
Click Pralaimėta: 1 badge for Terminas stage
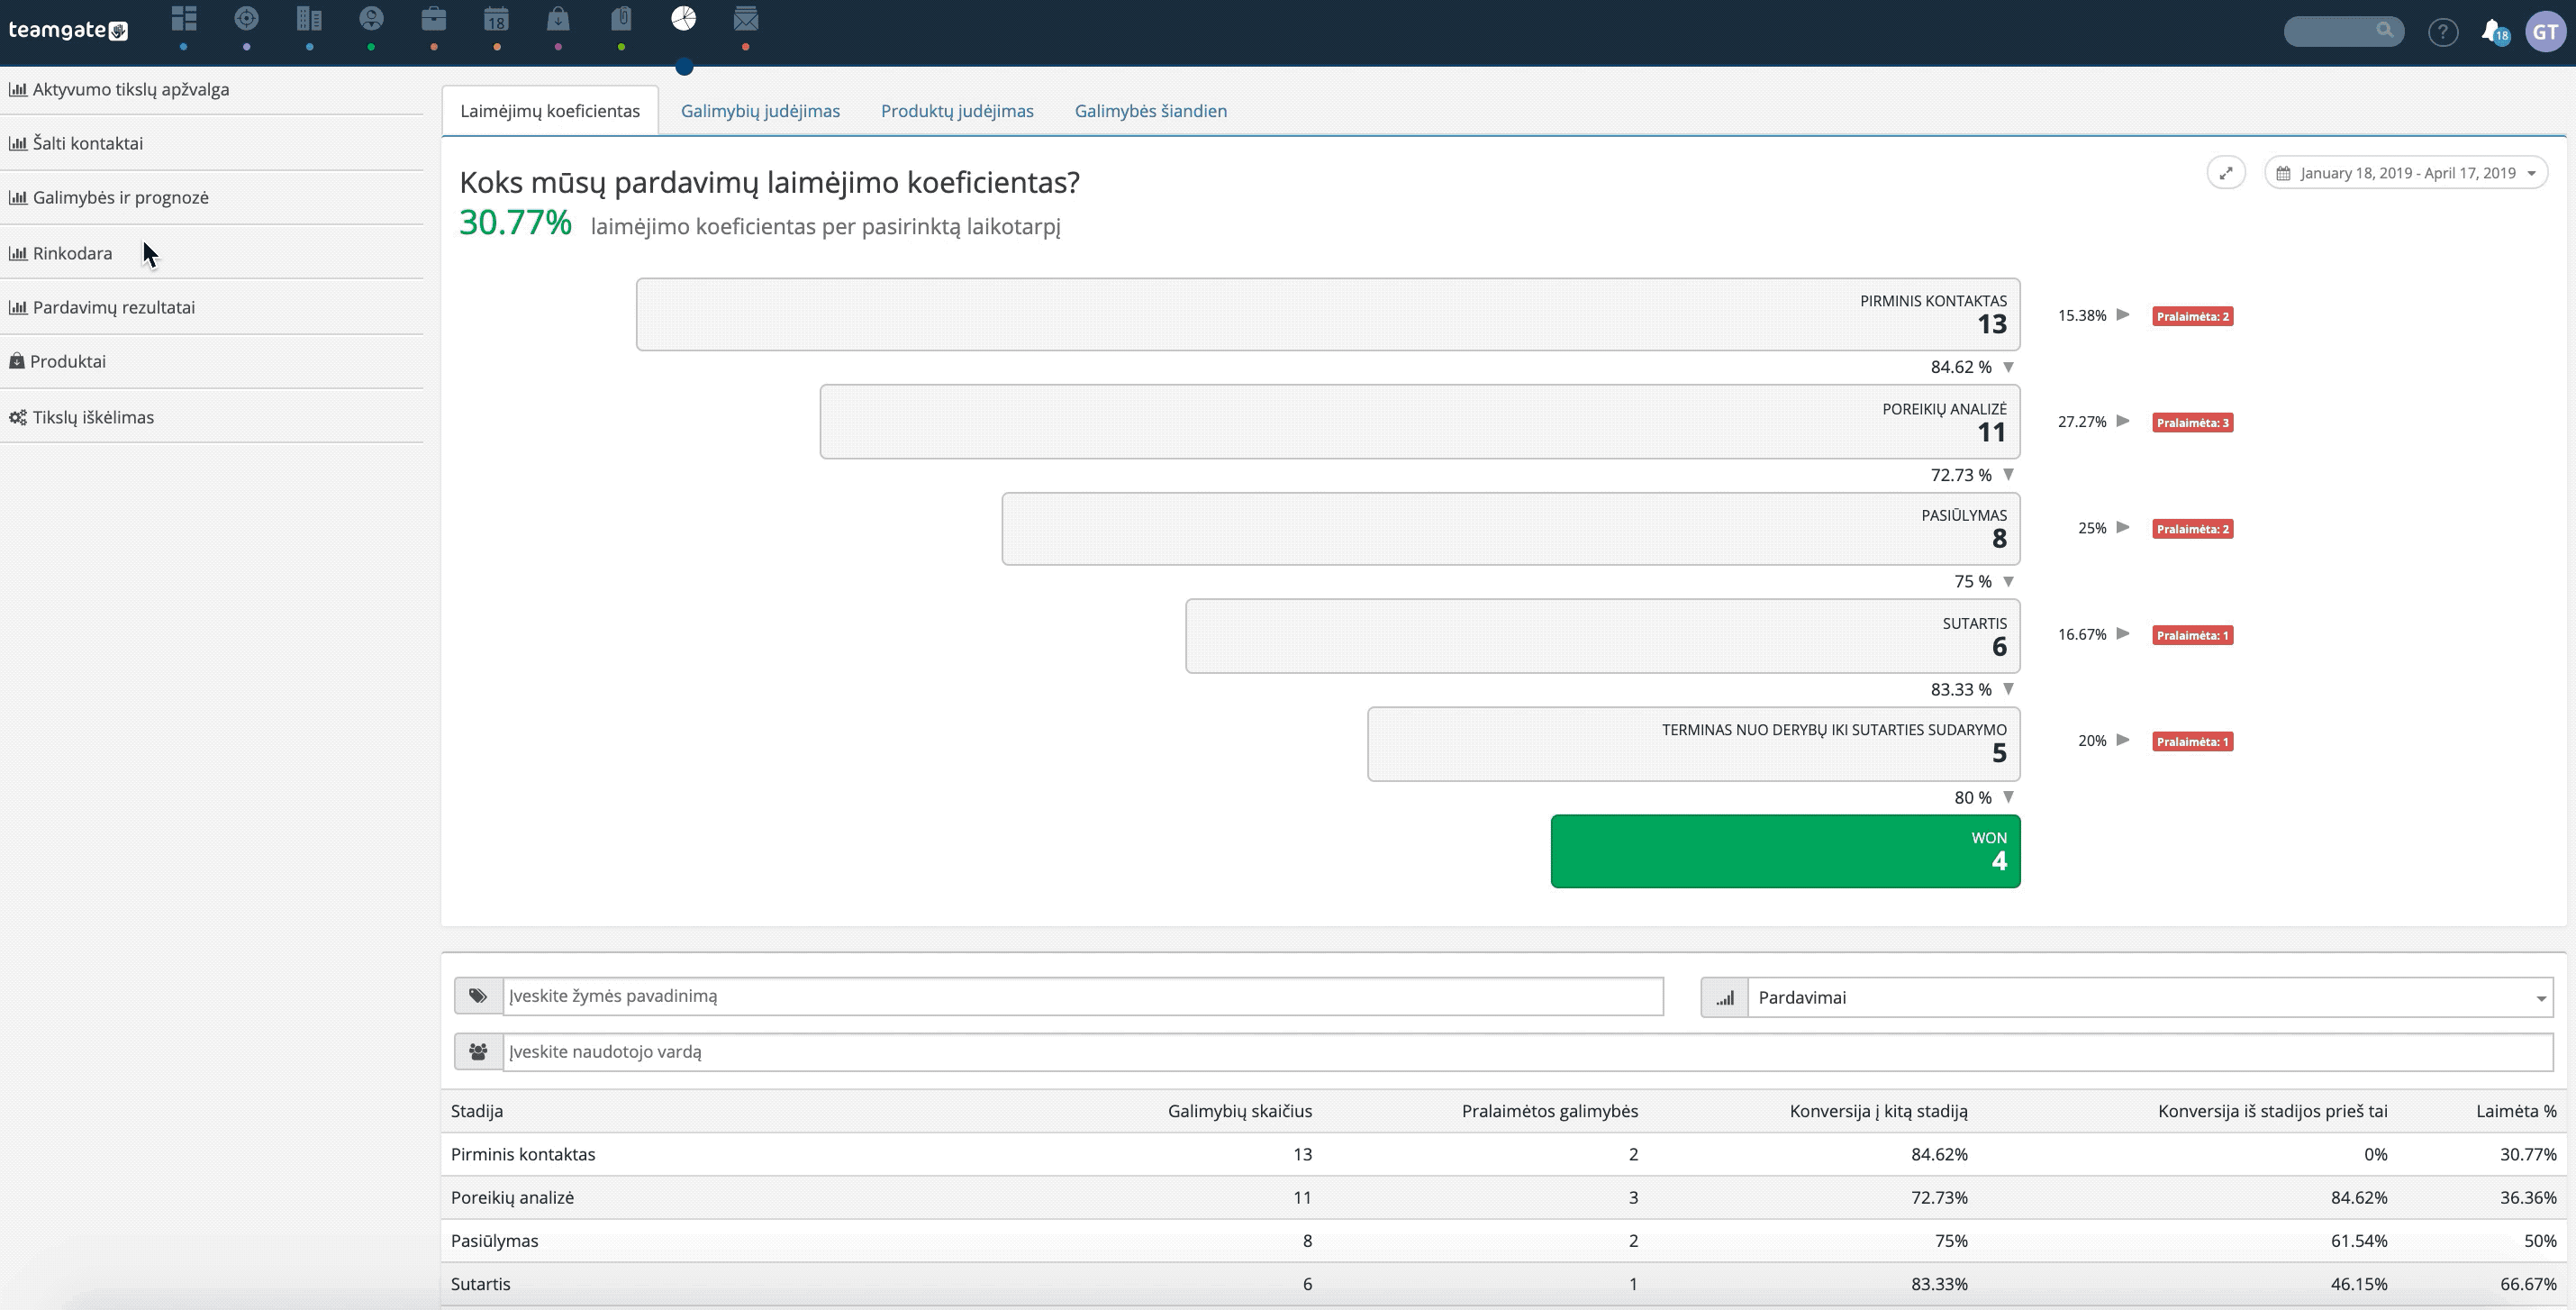(2193, 741)
